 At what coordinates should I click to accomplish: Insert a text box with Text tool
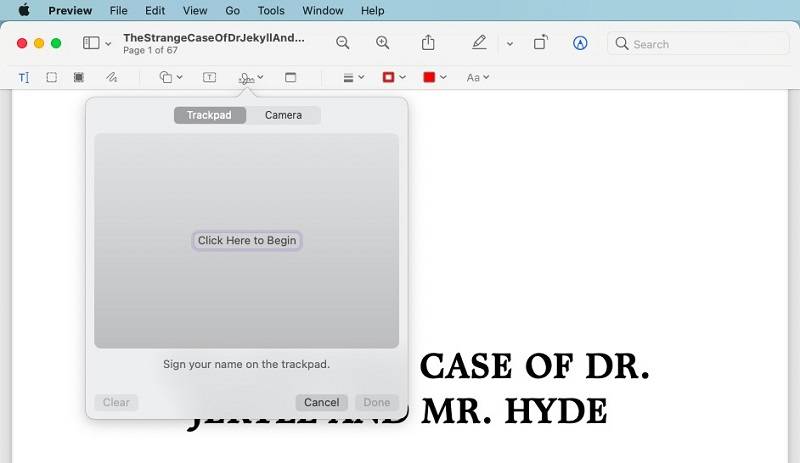coord(209,77)
